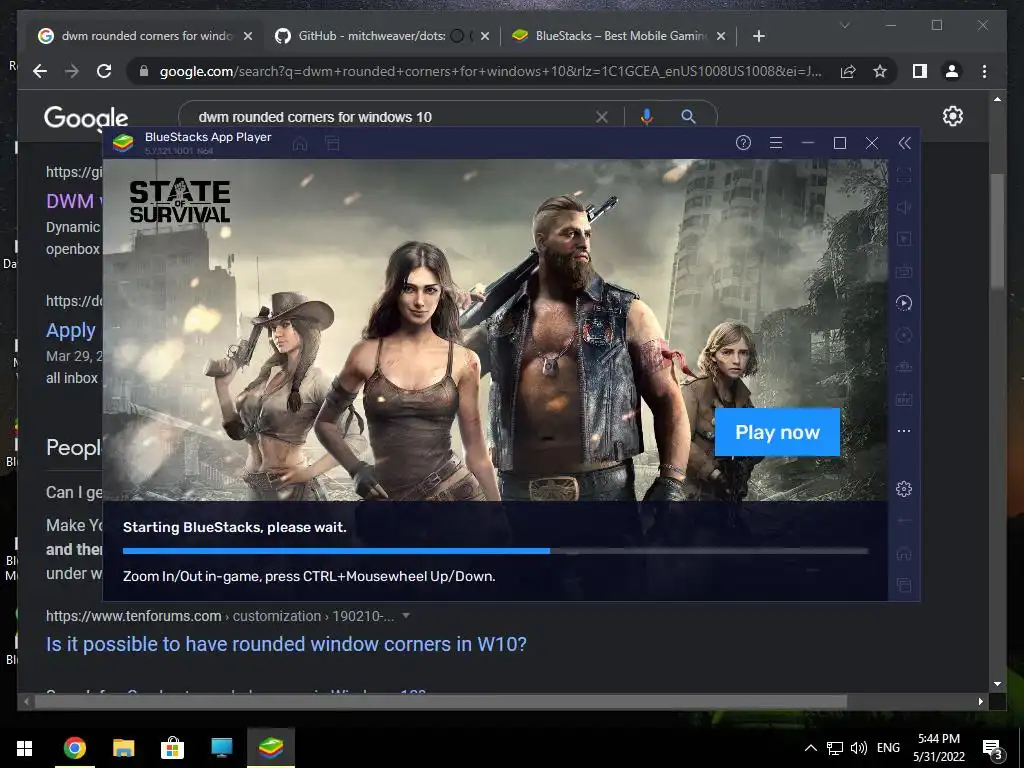The width and height of the screenshot is (1024, 768).
Task: Click Chrome share page icon
Action: (x=848, y=71)
